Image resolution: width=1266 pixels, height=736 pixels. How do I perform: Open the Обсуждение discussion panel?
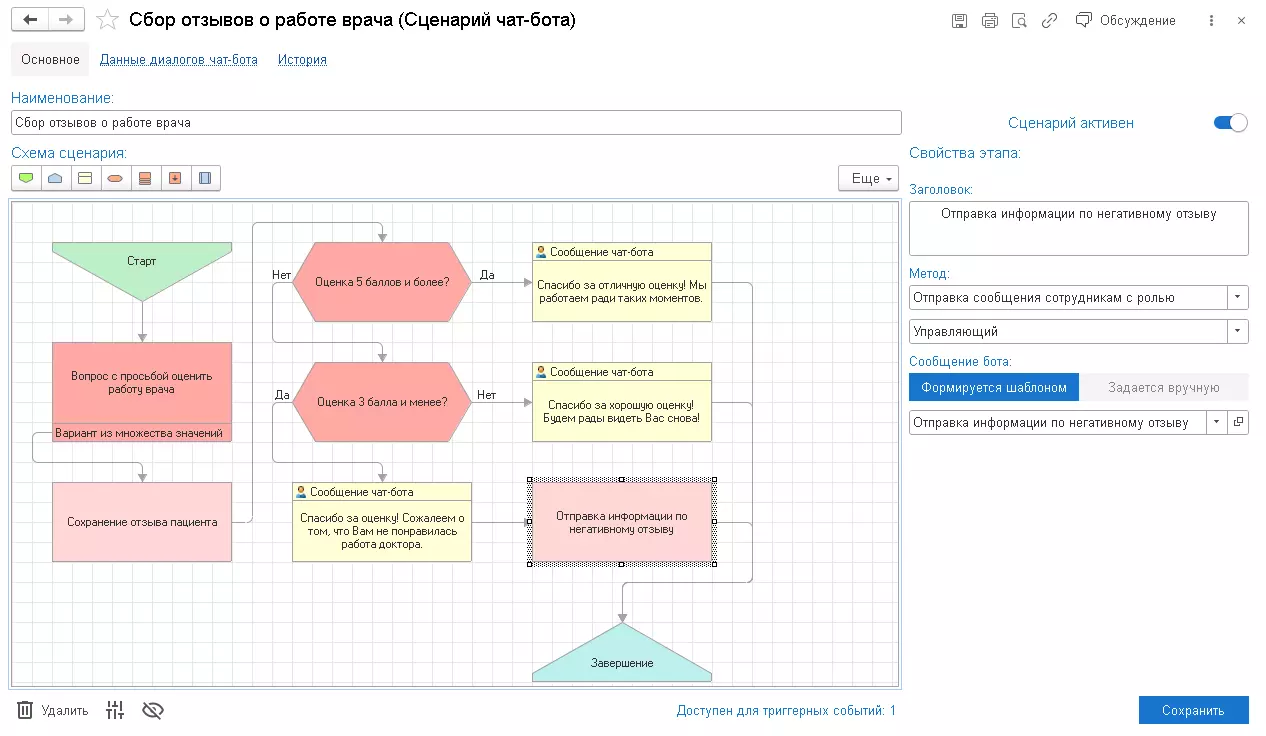click(x=1126, y=21)
